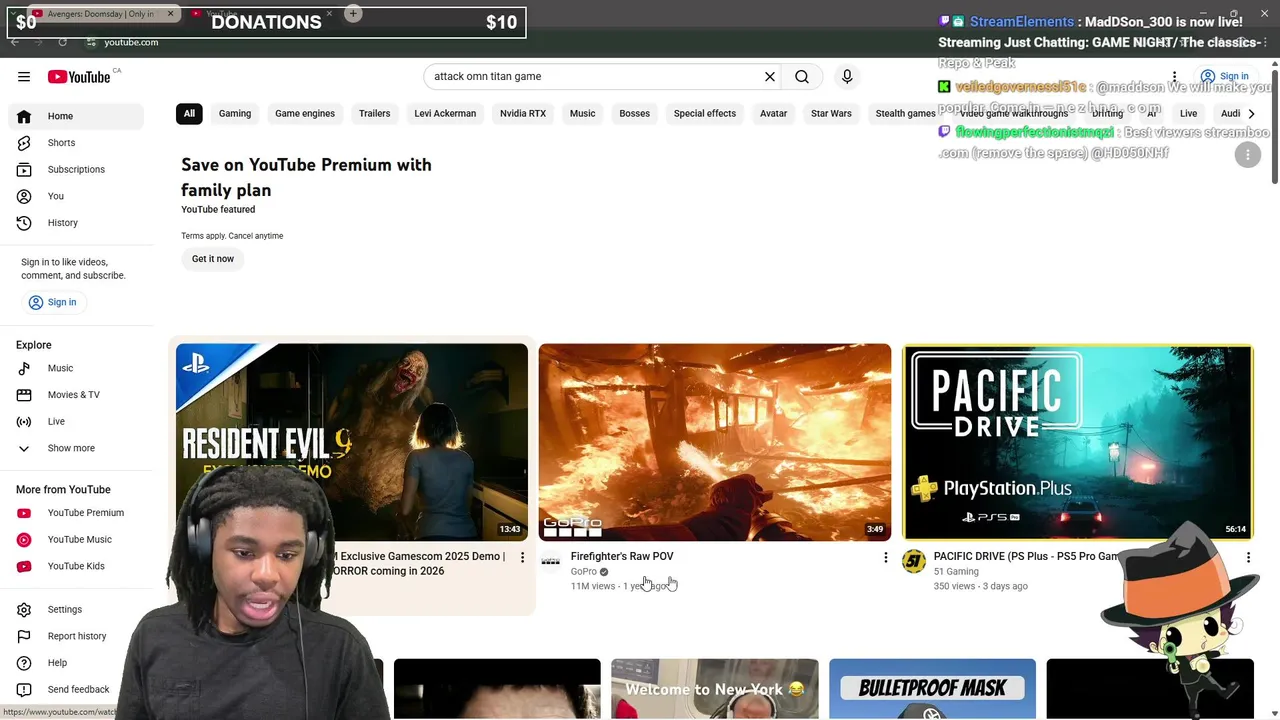Expand Show more under Explore
Viewport: 1280px width, 720px height.
point(76,448)
